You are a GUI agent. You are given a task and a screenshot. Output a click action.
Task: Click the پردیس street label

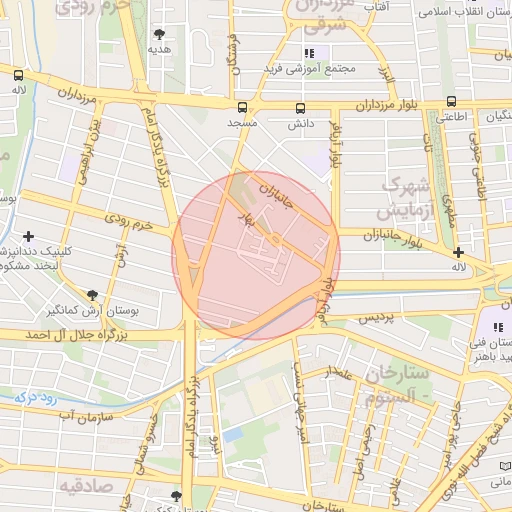coord(376,318)
